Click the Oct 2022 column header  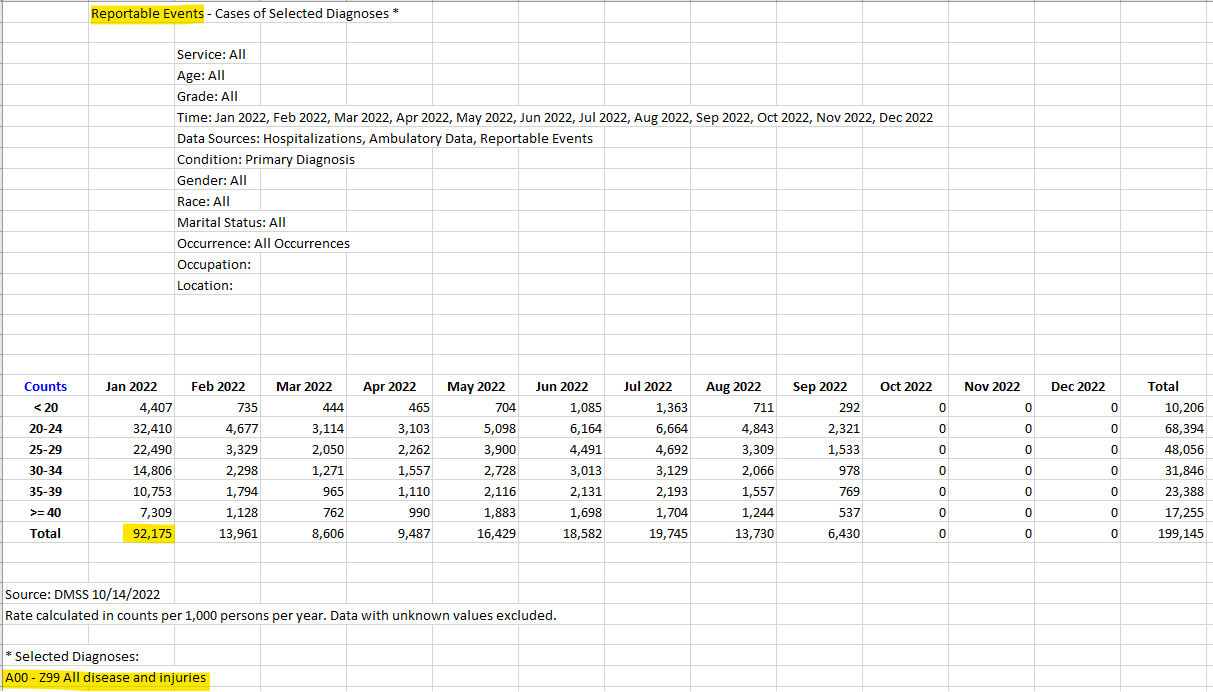(906, 386)
